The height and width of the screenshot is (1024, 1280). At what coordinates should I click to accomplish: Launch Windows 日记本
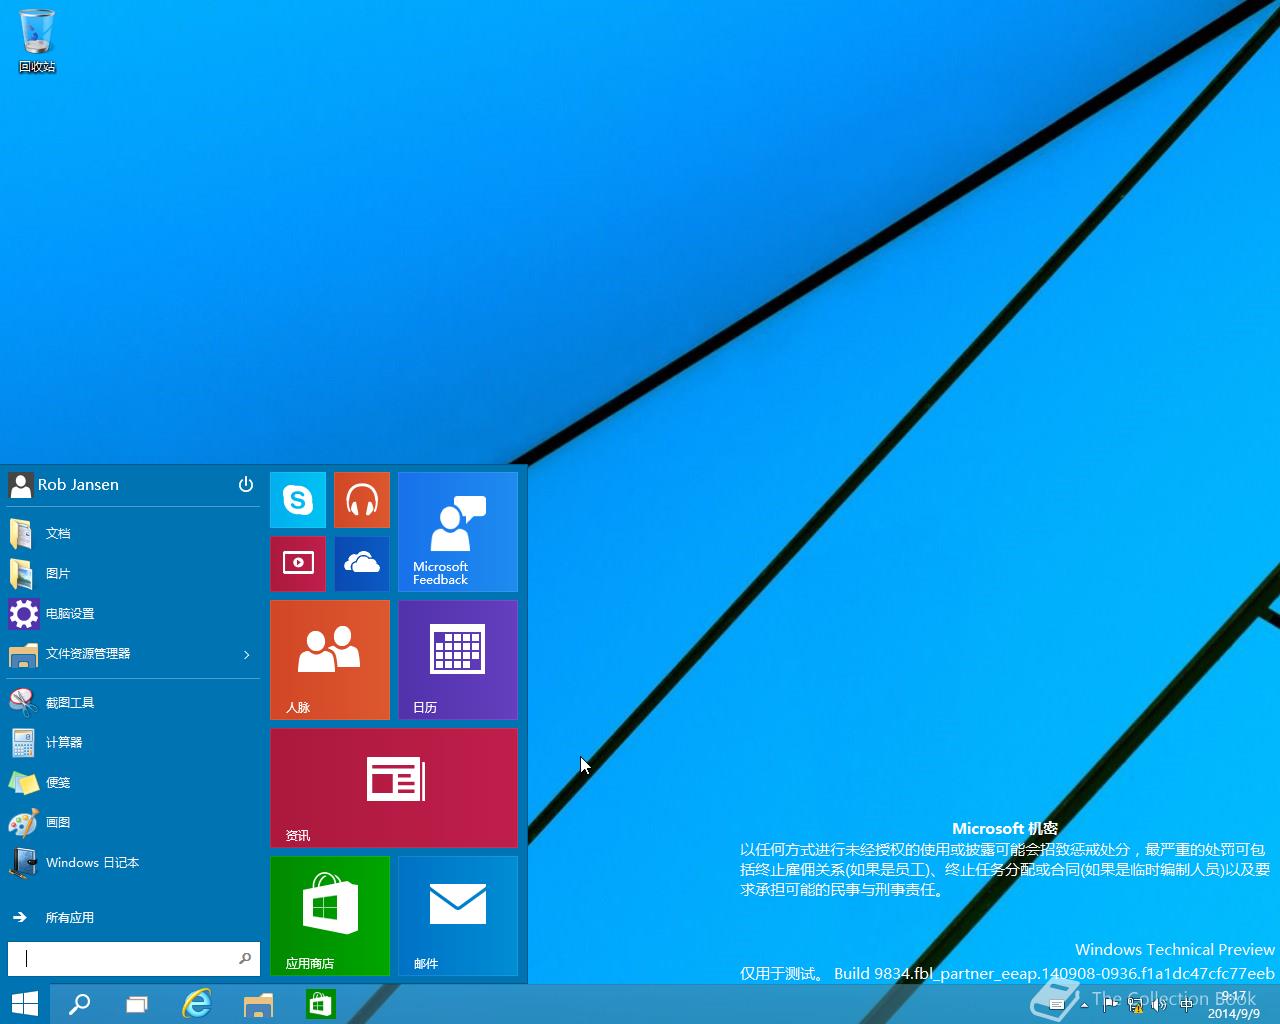(x=134, y=862)
